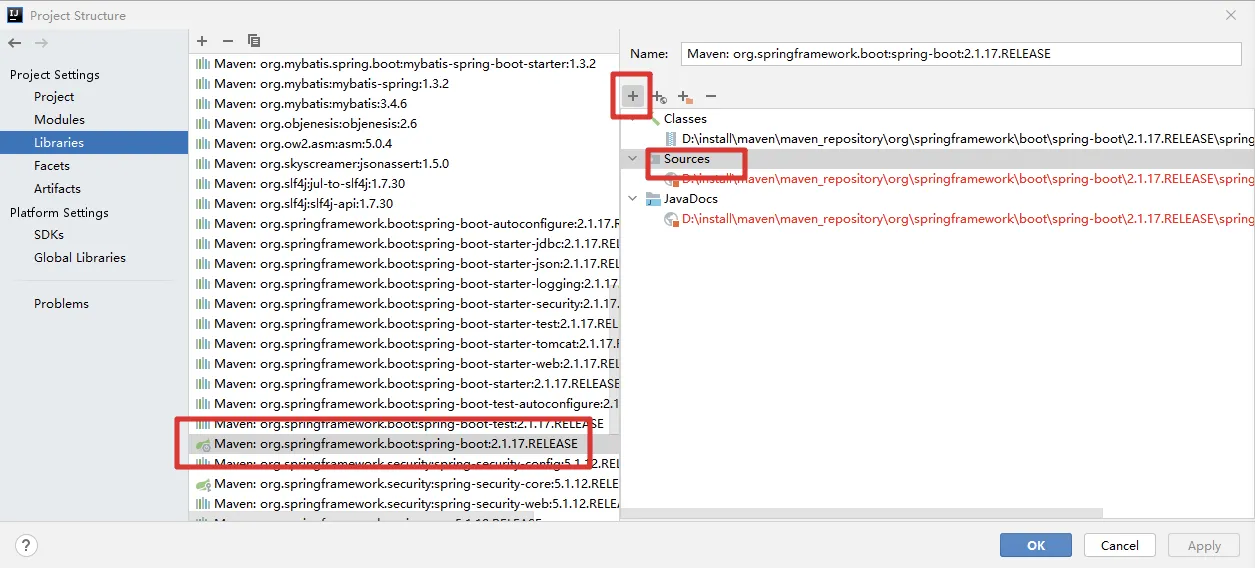Click library icon beside slf4j-api:1.7.30
Viewport: 1255px width, 568px height.
203,204
